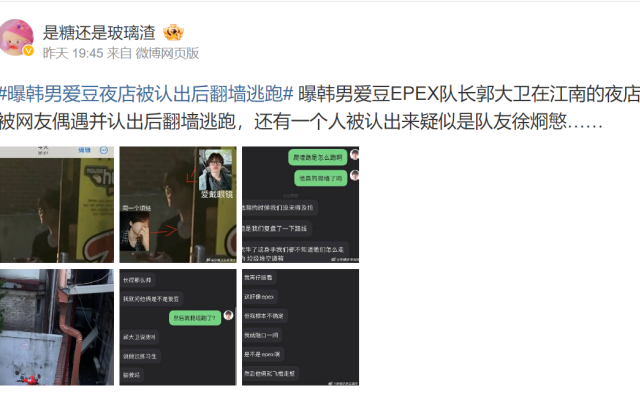Open chat screenshot with green bubbles at top
The height and width of the screenshot is (410, 640).
tap(300, 204)
